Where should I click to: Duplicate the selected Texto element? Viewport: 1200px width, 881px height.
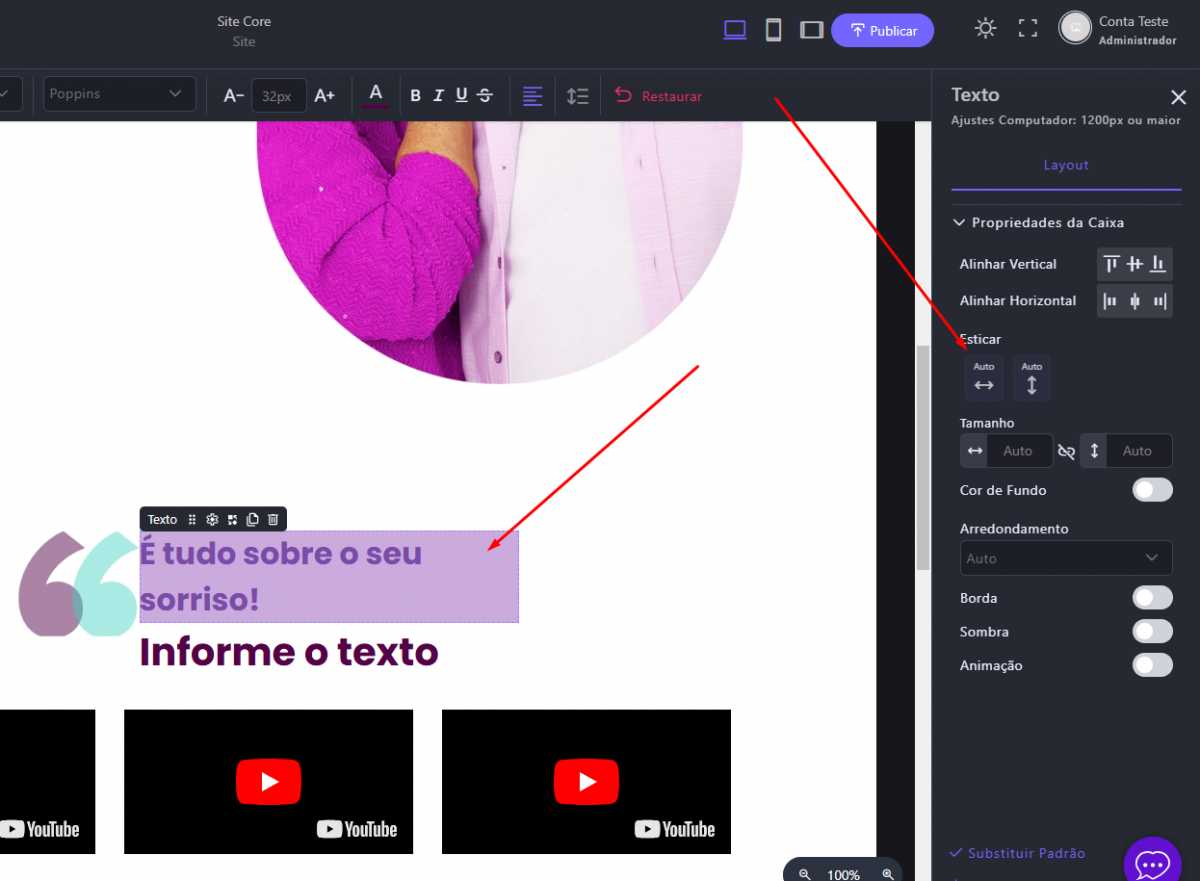(252, 519)
